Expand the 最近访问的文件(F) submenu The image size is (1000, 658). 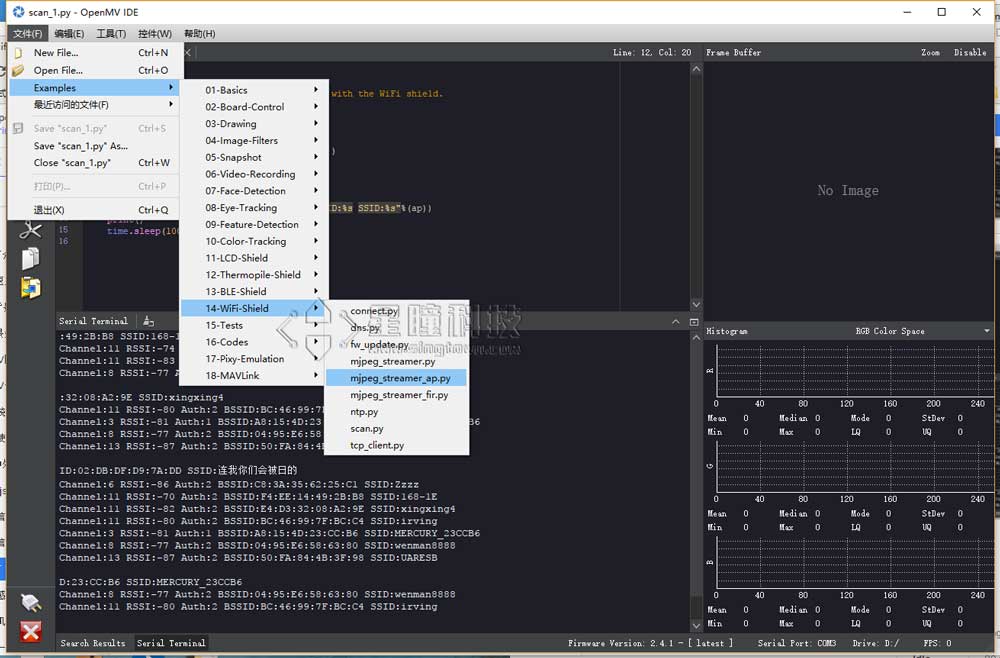pos(94,105)
